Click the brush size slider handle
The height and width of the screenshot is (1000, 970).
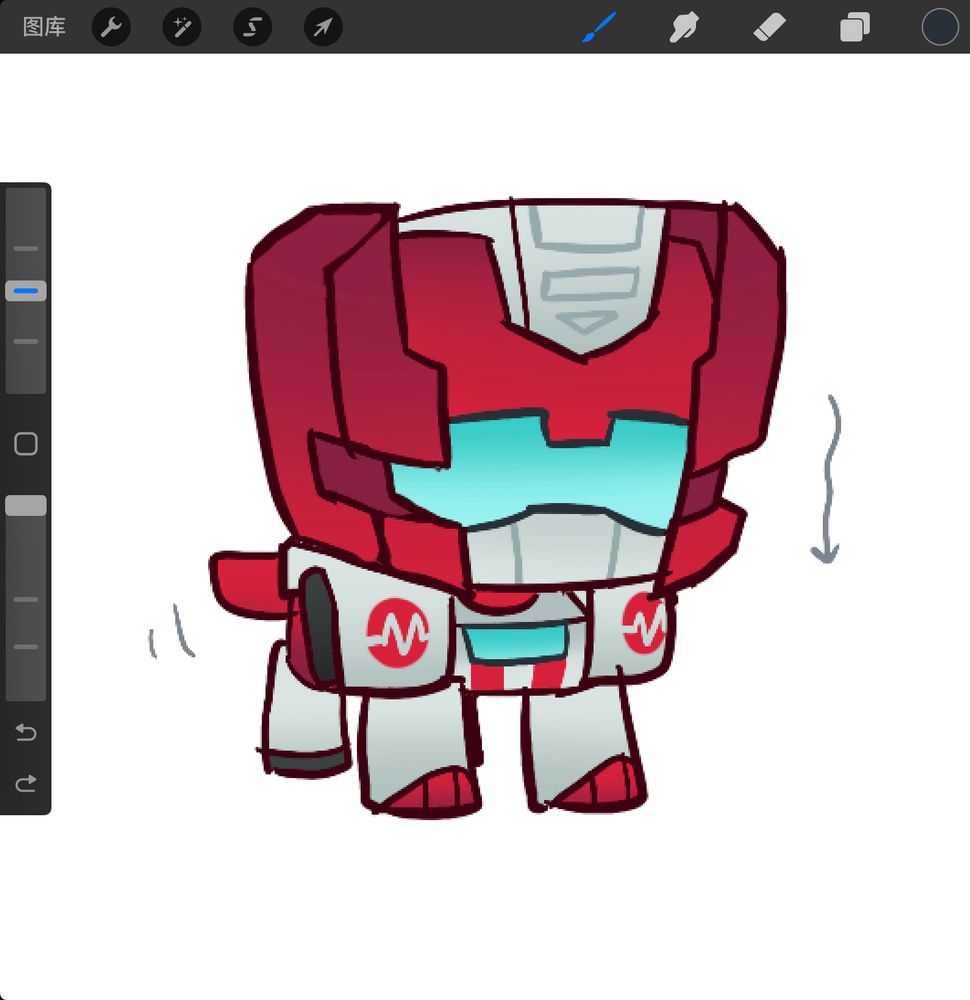[x=26, y=291]
